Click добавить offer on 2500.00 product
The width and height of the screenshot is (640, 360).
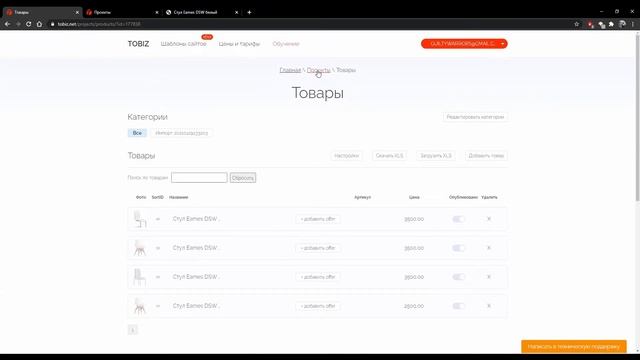318,306
